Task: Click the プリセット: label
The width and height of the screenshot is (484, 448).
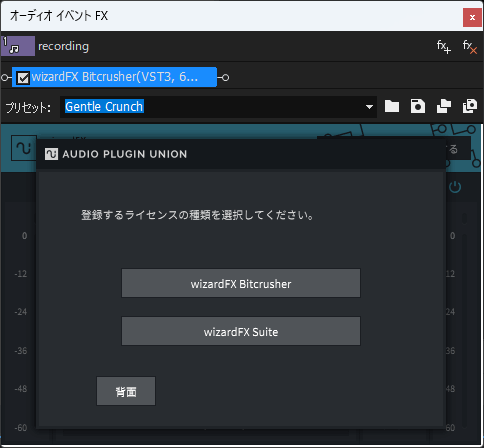Action: (28, 107)
